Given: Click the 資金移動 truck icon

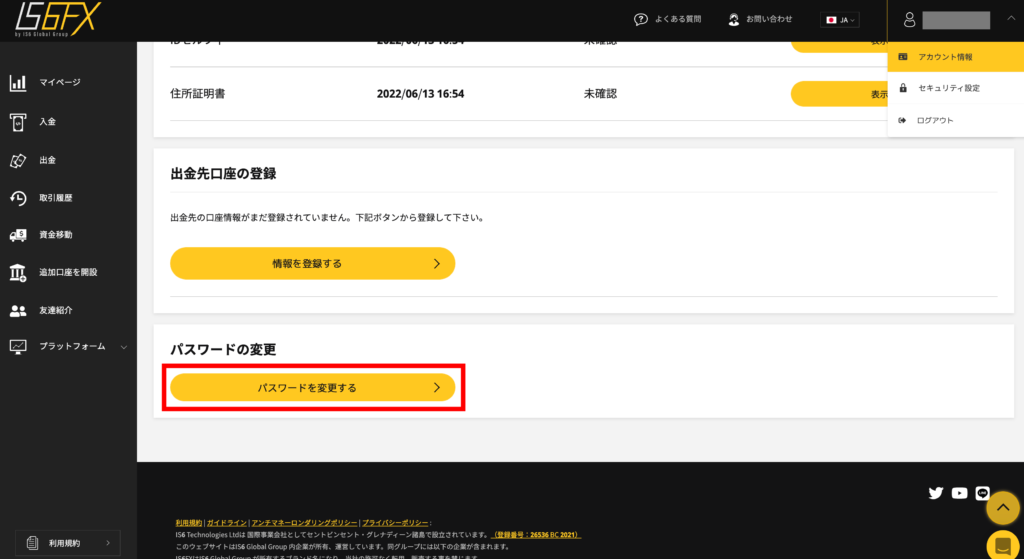Looking at the screenshot, I should click(18, 235).
